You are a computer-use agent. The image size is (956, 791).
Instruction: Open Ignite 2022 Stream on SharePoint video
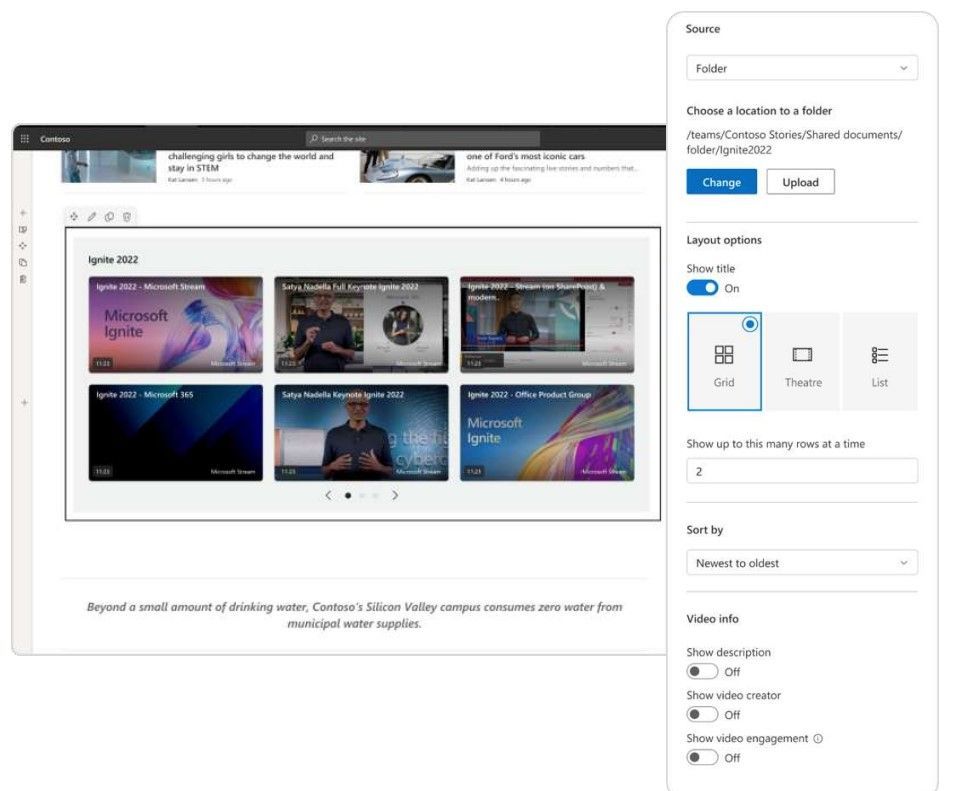(x=547, y=324)
